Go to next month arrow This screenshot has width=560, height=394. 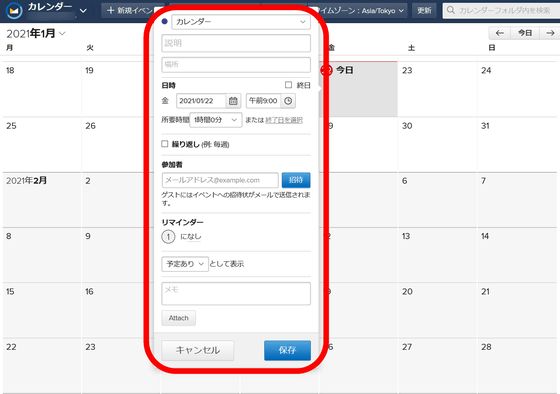550,33
